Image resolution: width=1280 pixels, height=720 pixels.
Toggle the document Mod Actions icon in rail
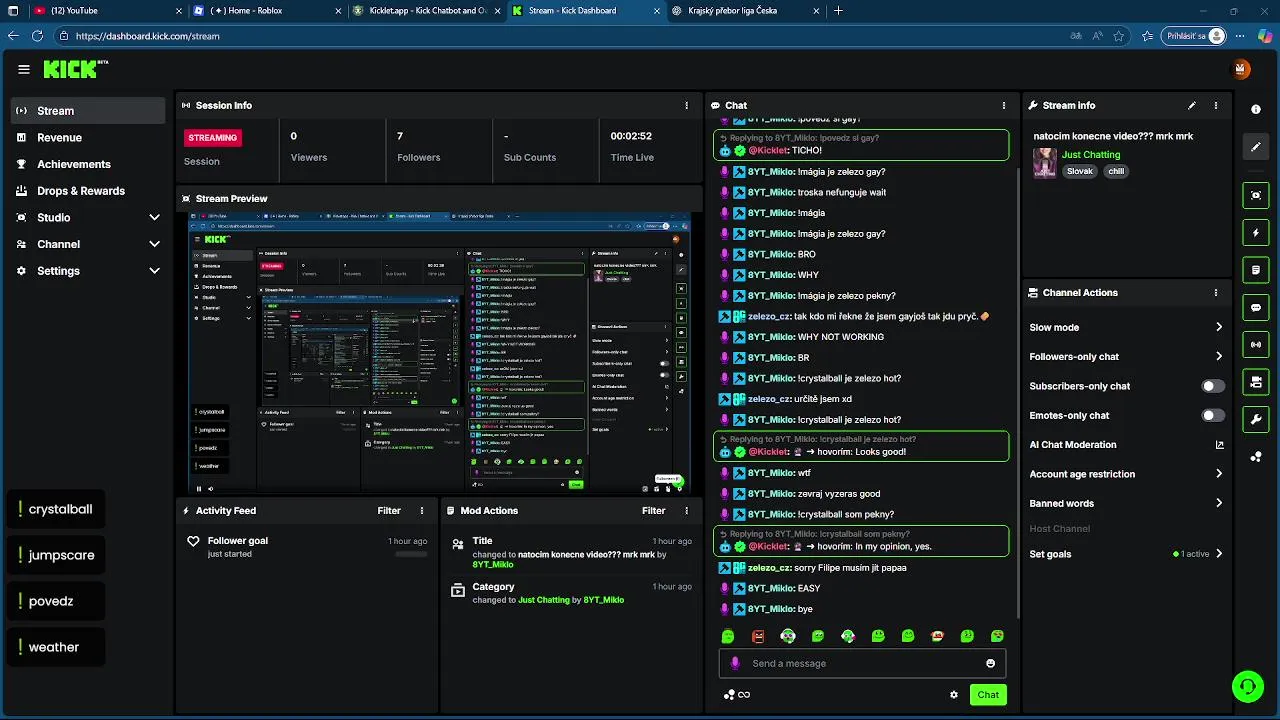[x=1256, y=270]
